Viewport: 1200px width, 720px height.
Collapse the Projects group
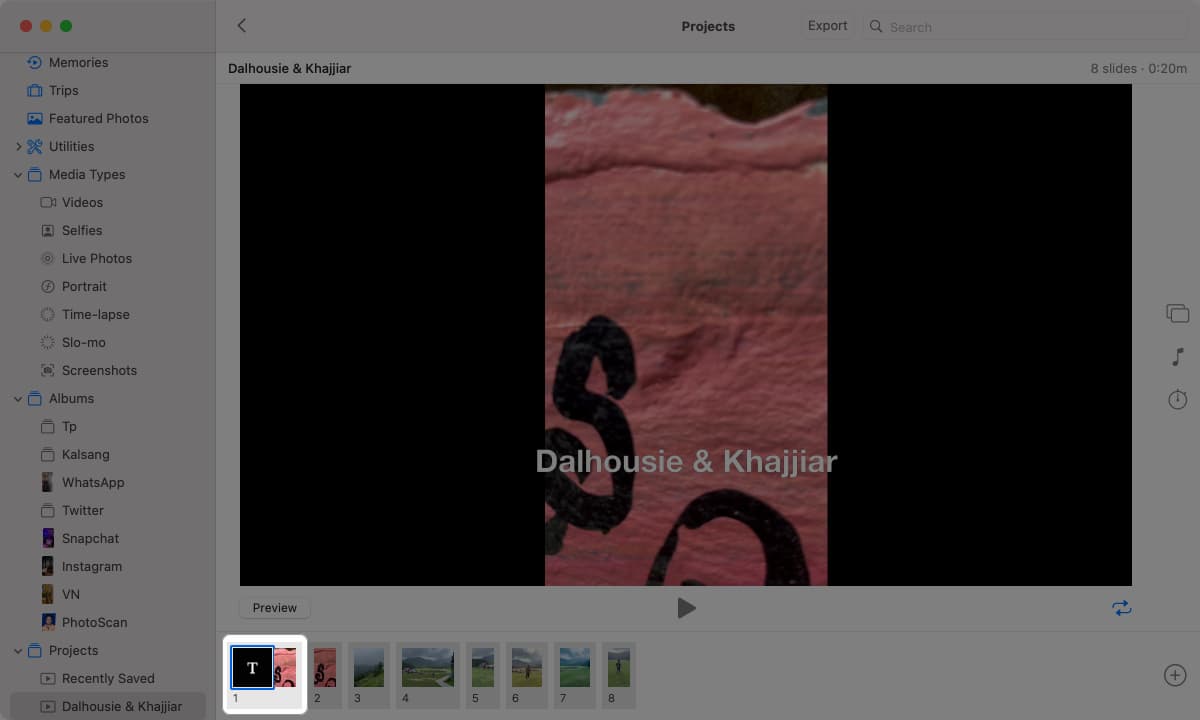[18, 650]
